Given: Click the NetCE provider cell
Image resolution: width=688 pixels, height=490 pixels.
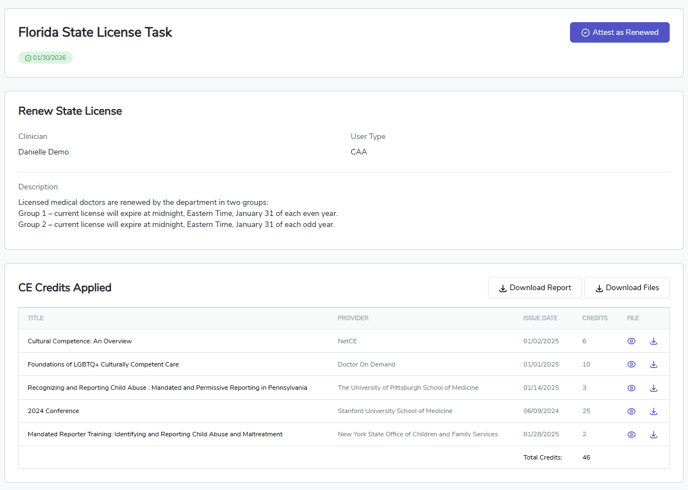Looking at the screenshot, I should coord(347,341).
